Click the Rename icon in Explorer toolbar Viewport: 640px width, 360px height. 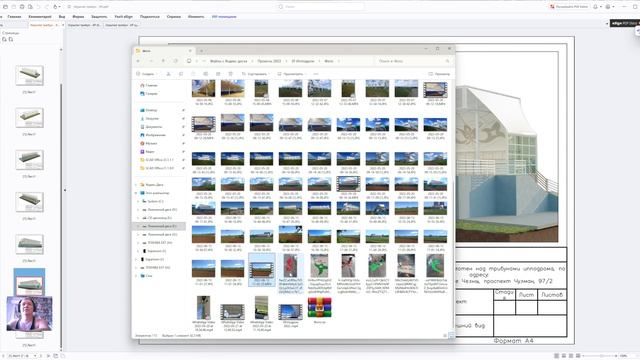pos(206,74)
